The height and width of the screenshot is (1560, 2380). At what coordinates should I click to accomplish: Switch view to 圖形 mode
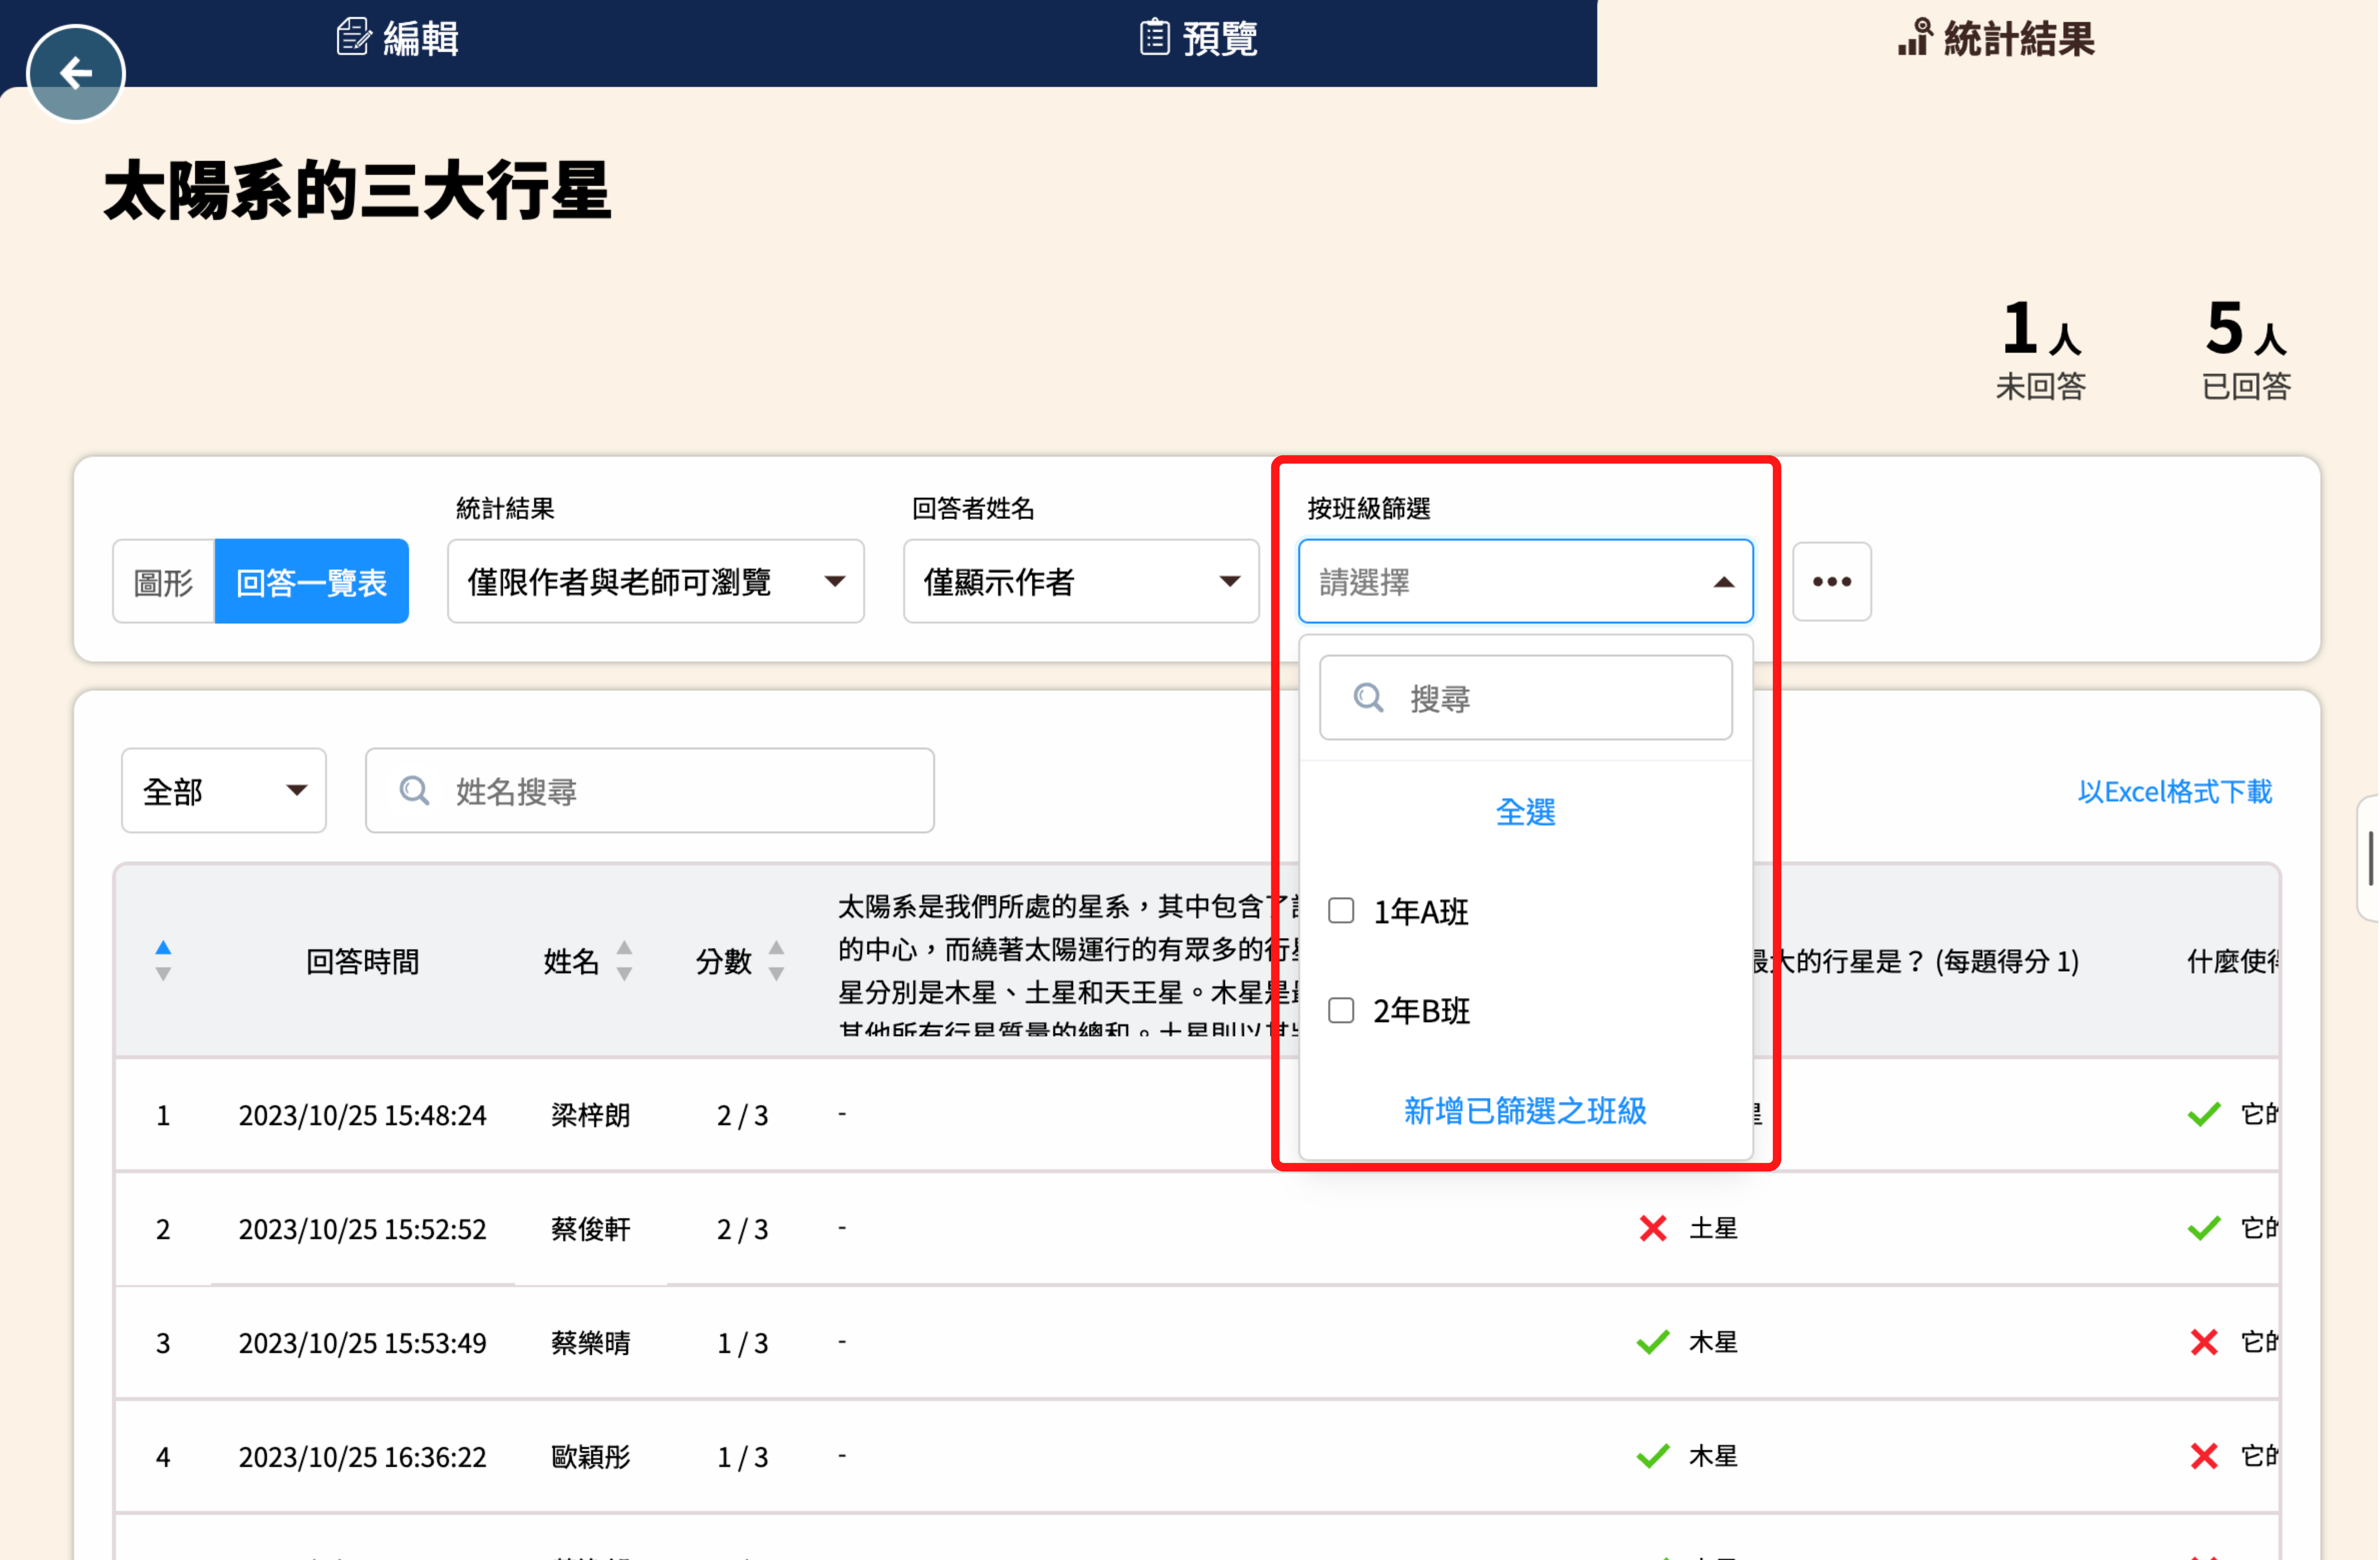[x=163, y=581]
